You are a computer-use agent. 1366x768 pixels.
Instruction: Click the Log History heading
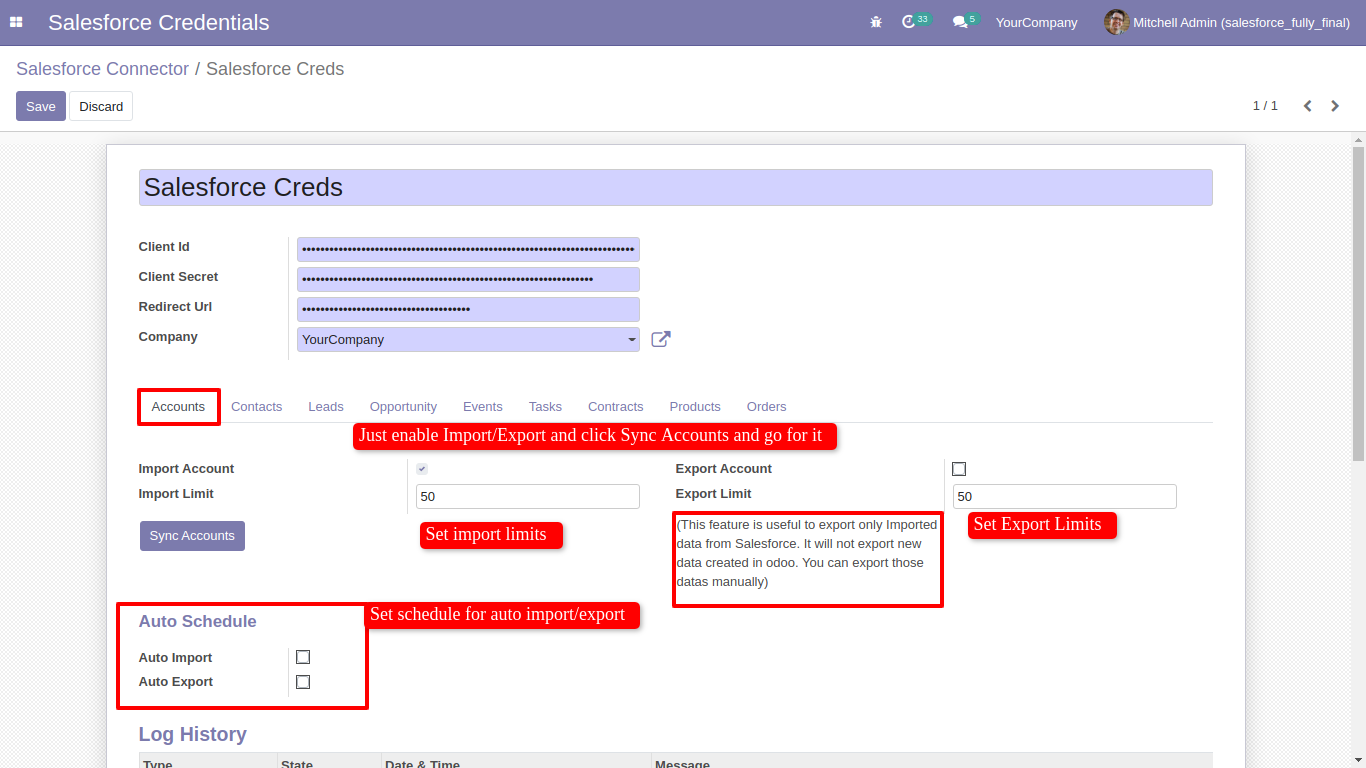193,734
